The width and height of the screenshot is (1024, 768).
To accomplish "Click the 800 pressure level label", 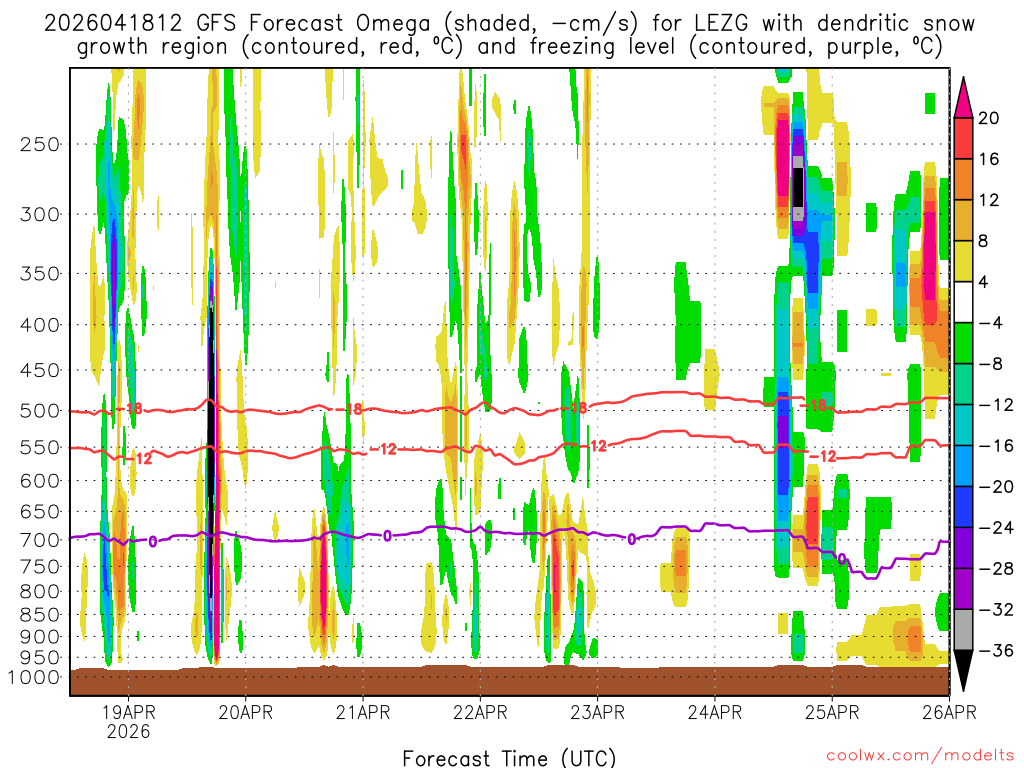I will (40, 591).
